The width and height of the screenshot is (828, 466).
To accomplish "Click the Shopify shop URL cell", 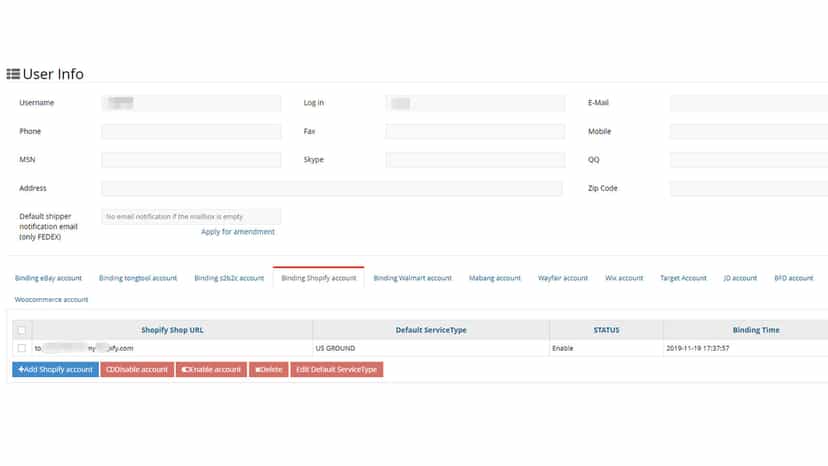I will 172,348.
